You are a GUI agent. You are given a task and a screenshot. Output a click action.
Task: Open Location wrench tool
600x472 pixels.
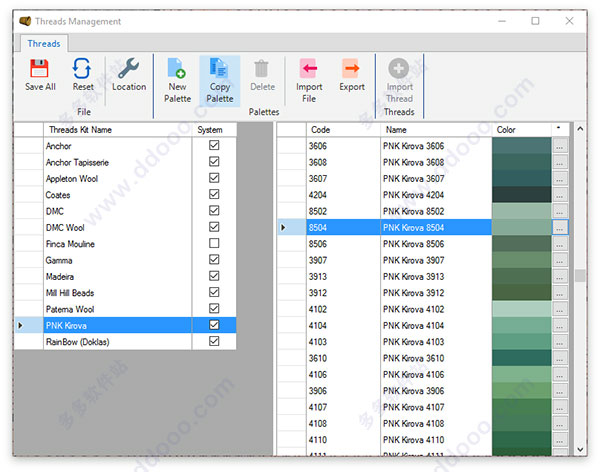[128, 68]
